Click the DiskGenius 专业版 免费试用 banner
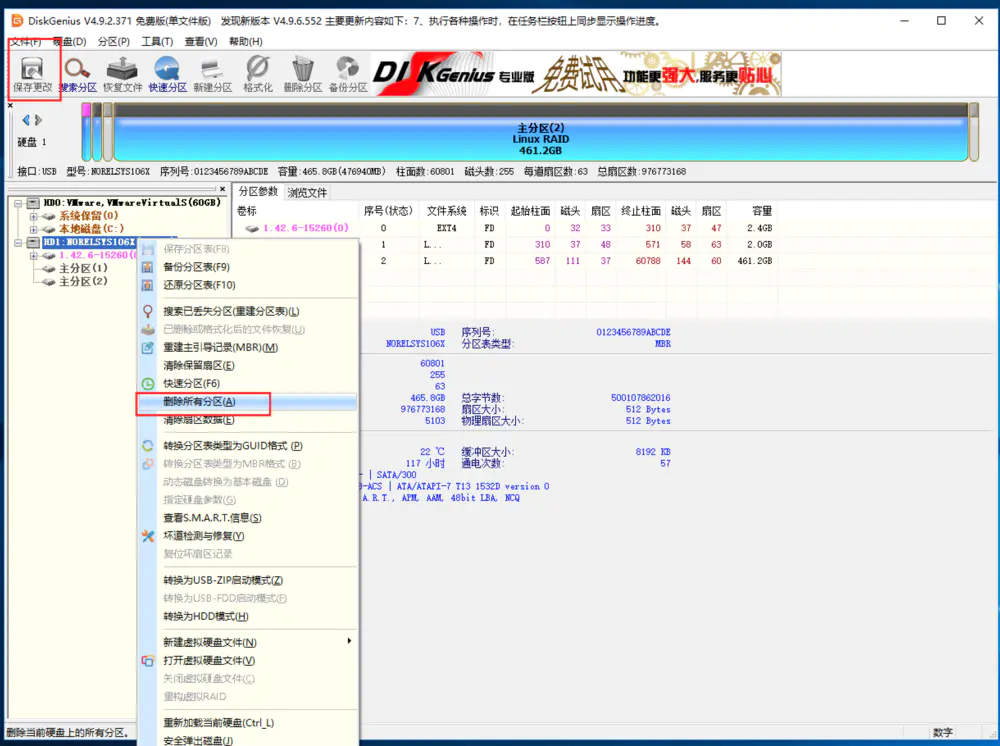The height and width of the screenshot is (746, 1000). [577, 74]
